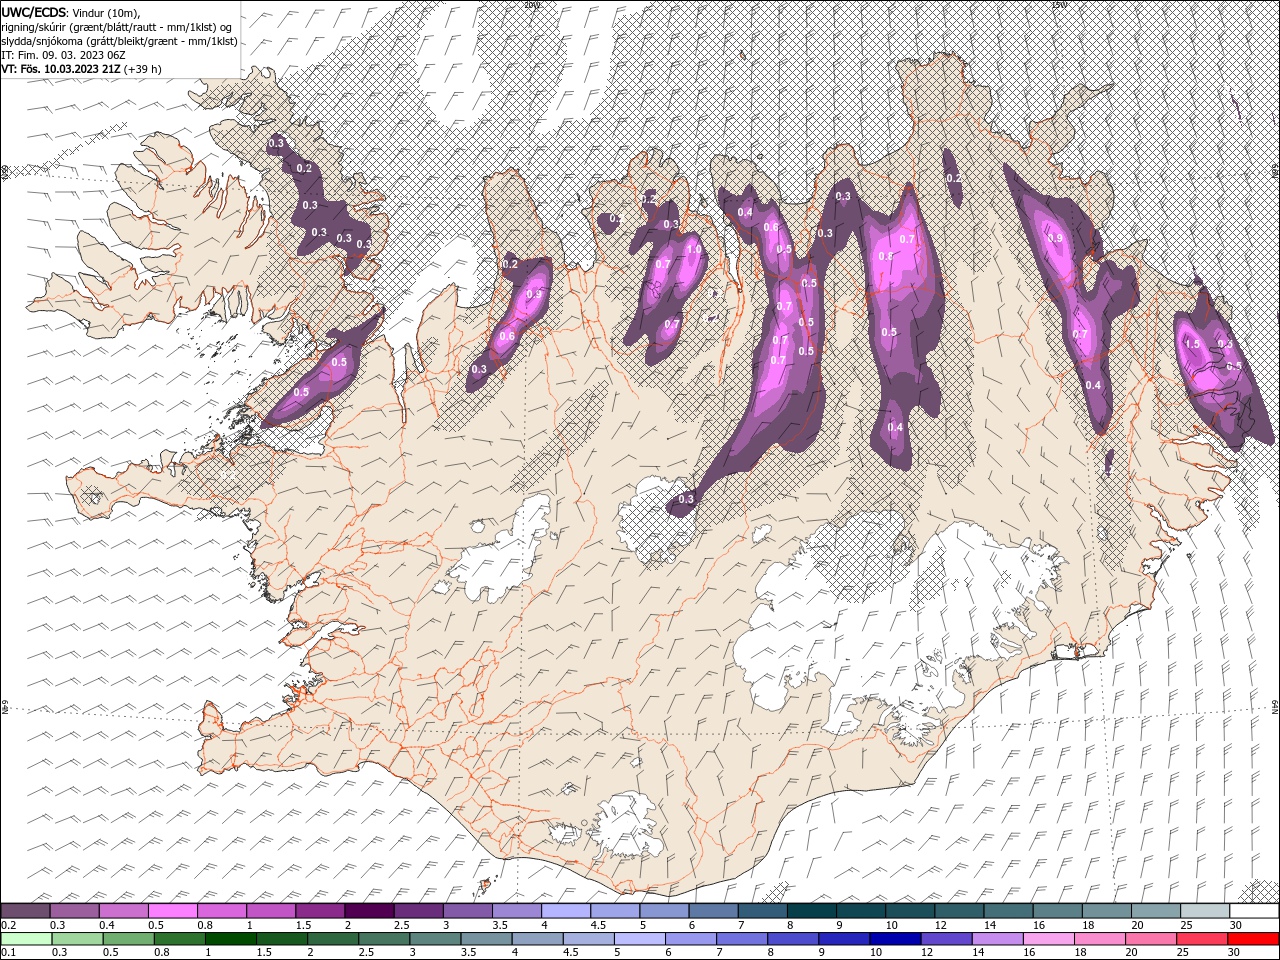Click the top-row teal swatch between 12 and 14
This screenshot has width=1280, height=960.
[x=958, y=911]
